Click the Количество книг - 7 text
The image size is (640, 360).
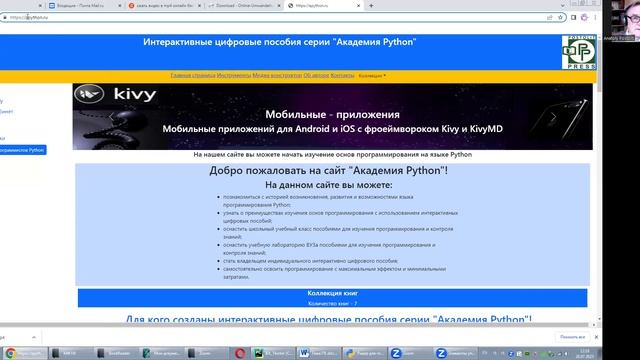[332, 304]
